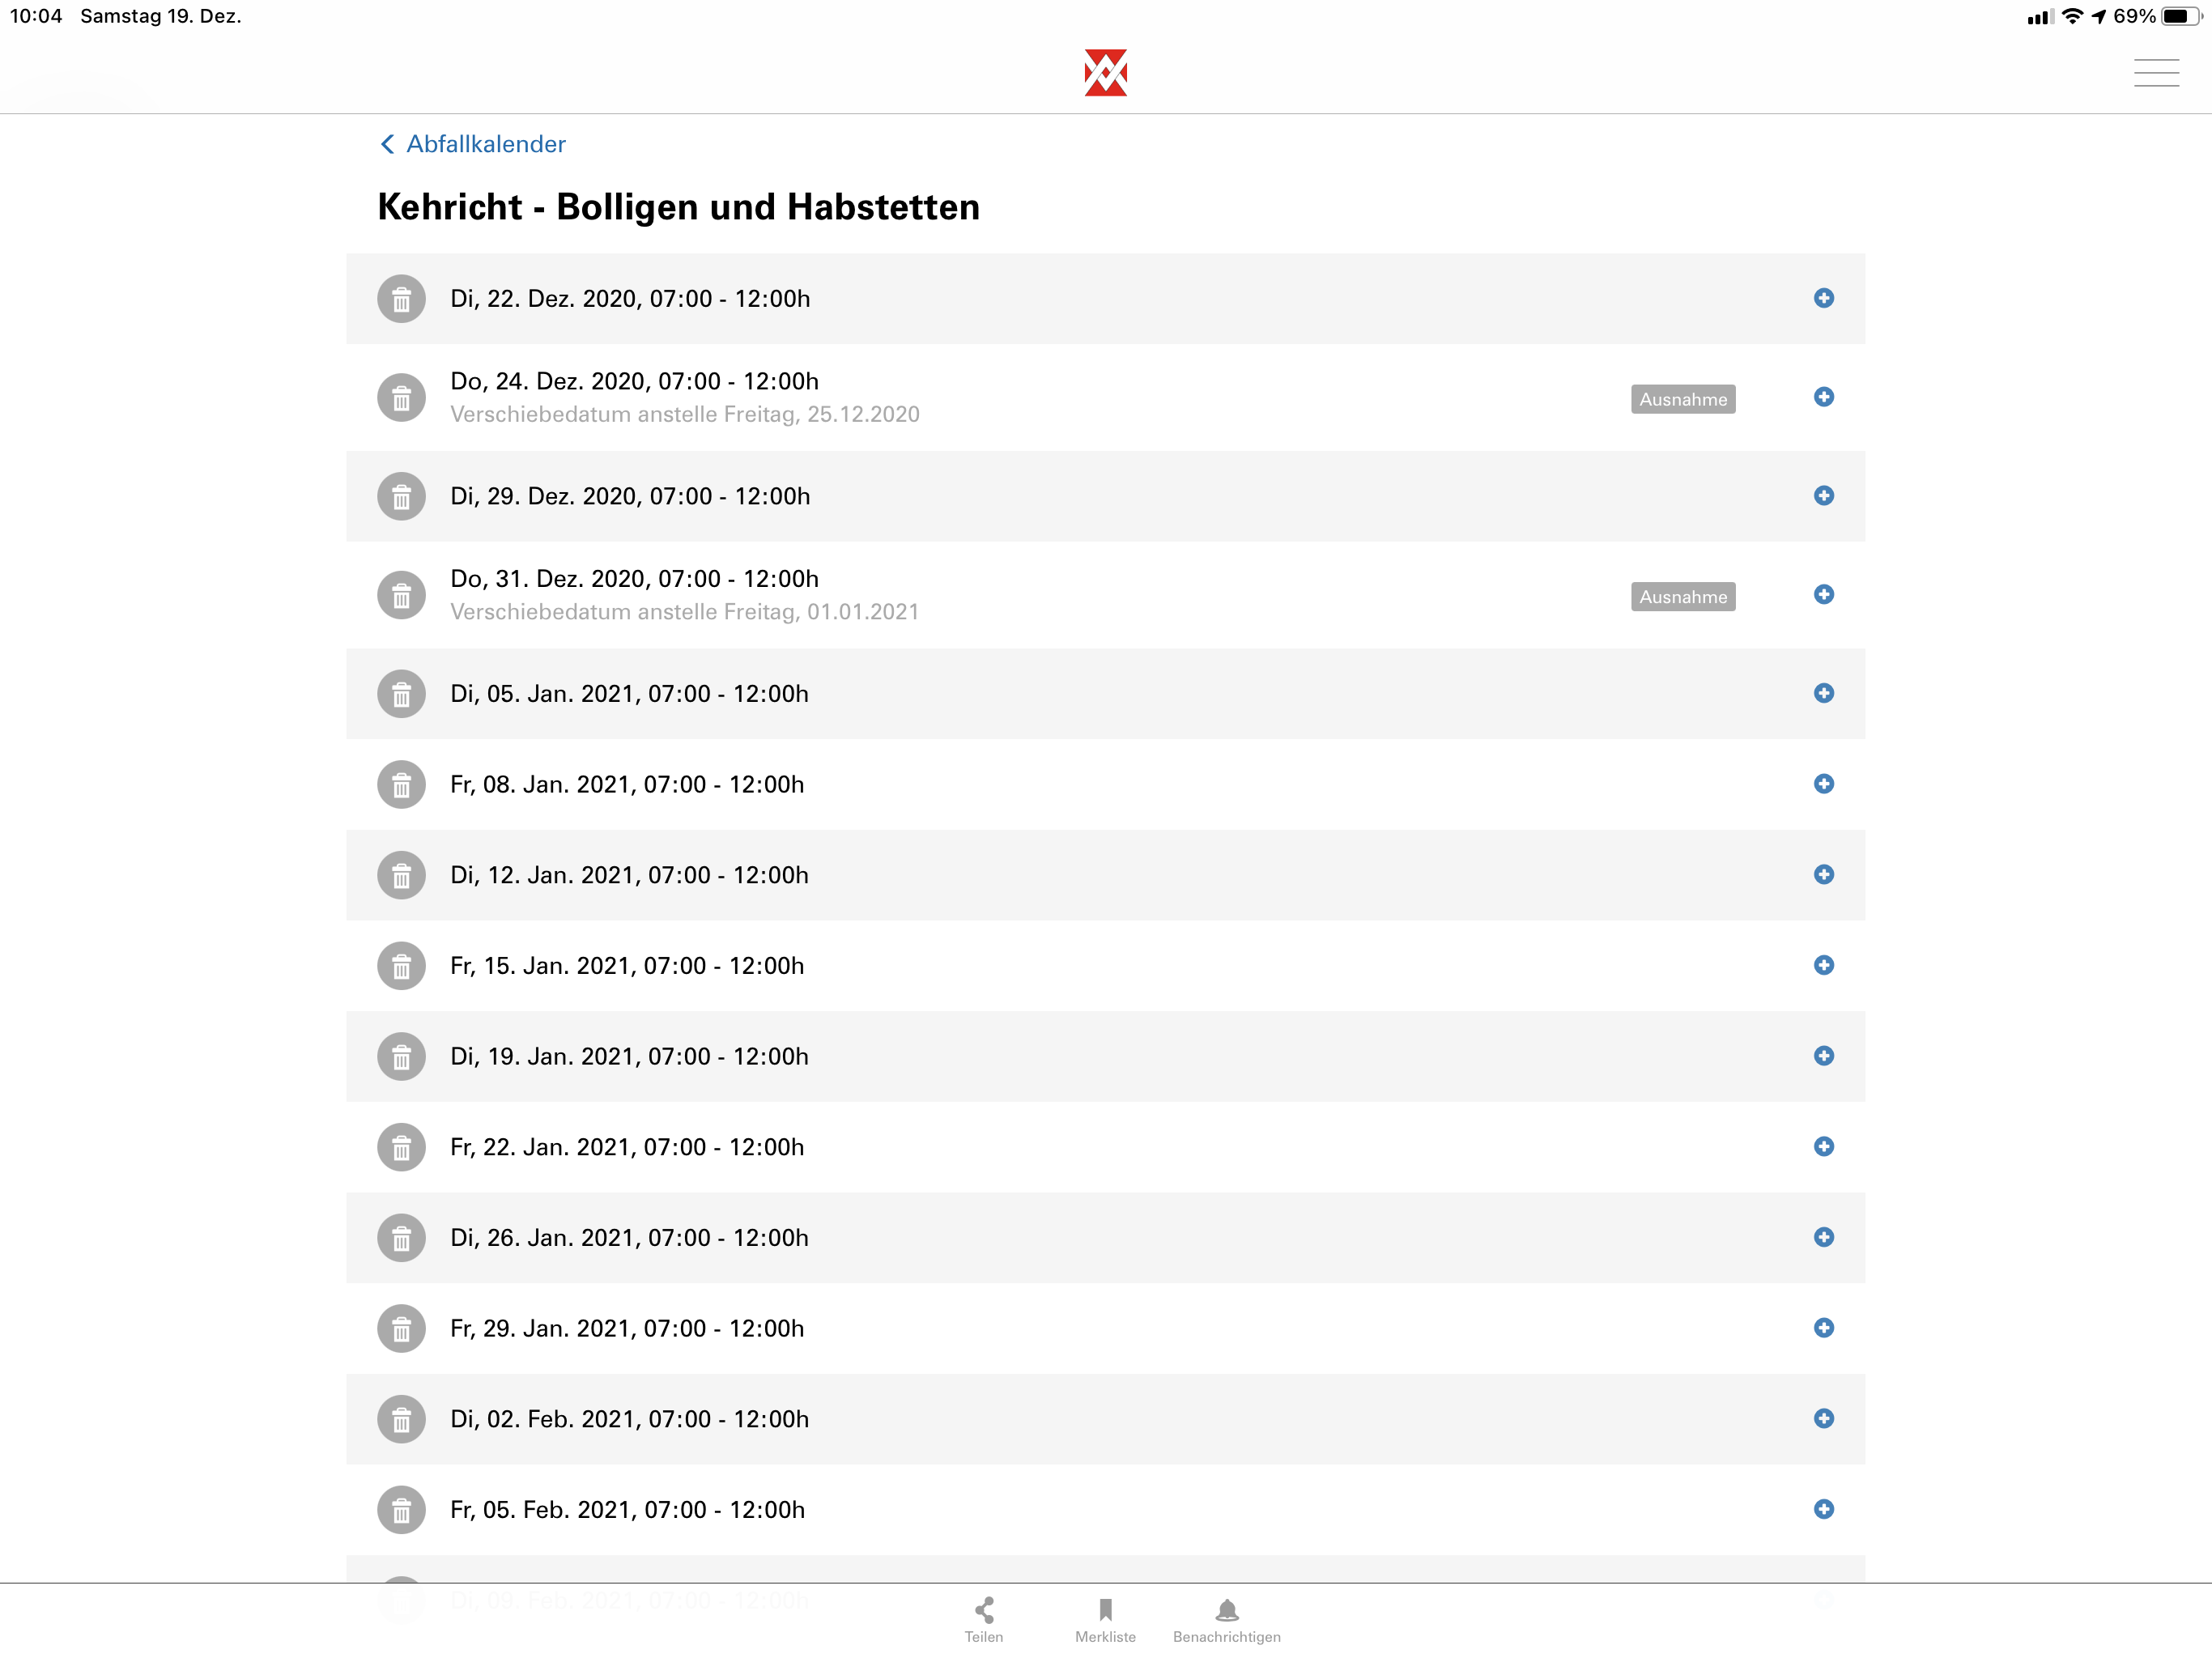Tap trash icon for Di, 22. Dez. 2020
The width and height of the screenshot is (2212, 1658).
401,299
